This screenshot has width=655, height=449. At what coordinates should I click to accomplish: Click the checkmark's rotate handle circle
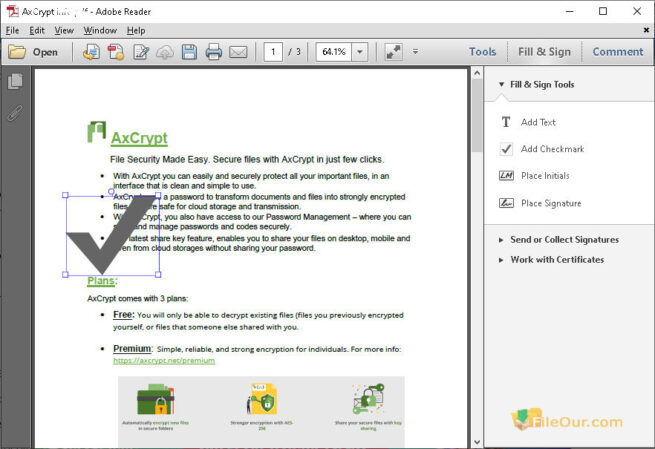pyautogui.click(x=111, y=192)
